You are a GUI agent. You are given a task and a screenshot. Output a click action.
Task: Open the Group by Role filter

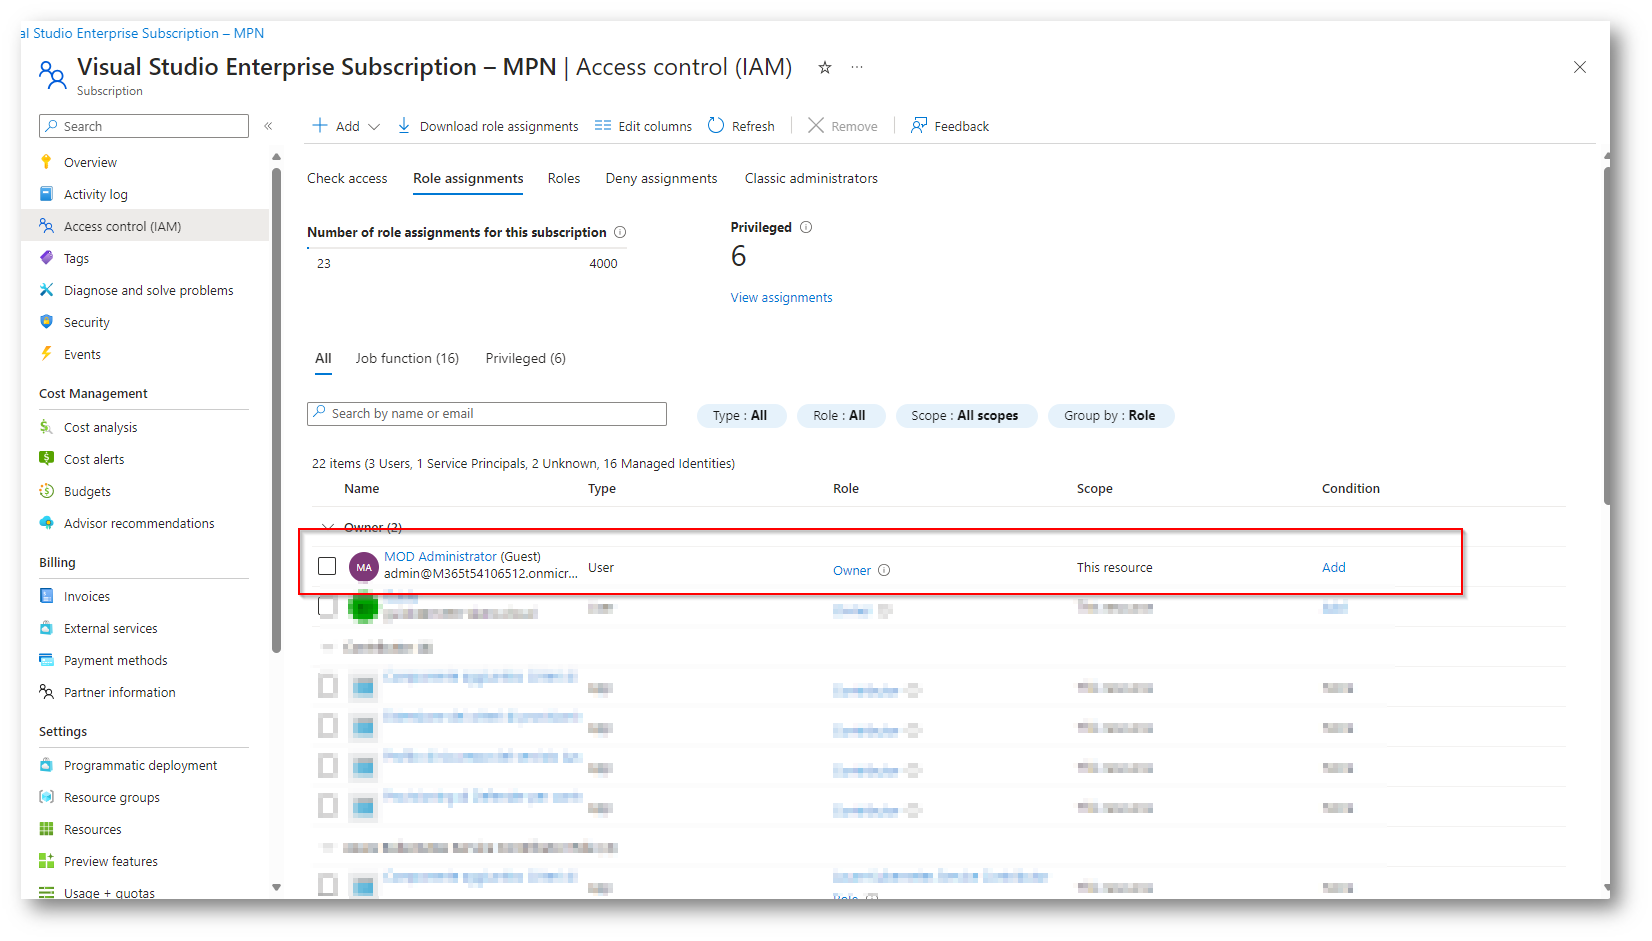(x=1110, y=416)
